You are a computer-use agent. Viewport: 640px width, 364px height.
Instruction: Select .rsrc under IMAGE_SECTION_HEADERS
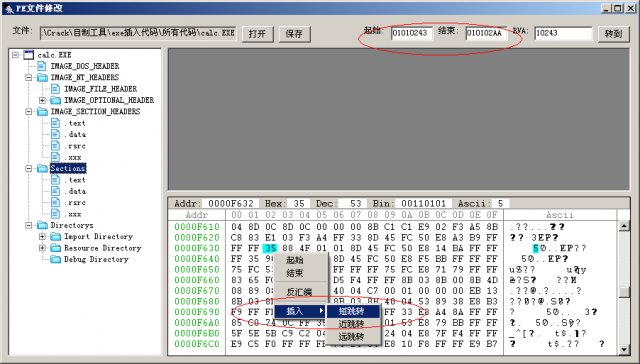tap(74, 146)
